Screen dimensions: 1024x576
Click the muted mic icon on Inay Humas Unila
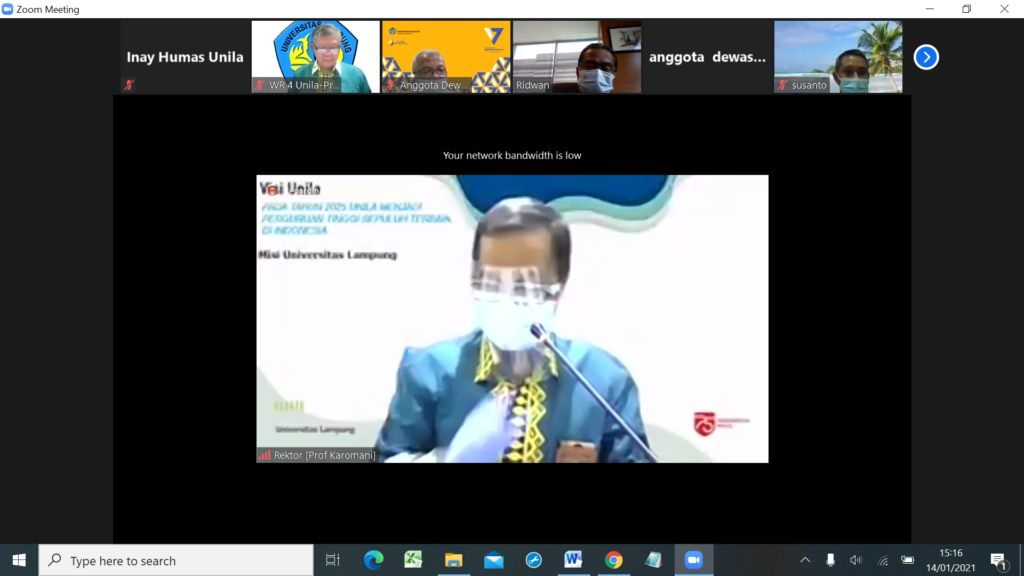click(128, 85)
